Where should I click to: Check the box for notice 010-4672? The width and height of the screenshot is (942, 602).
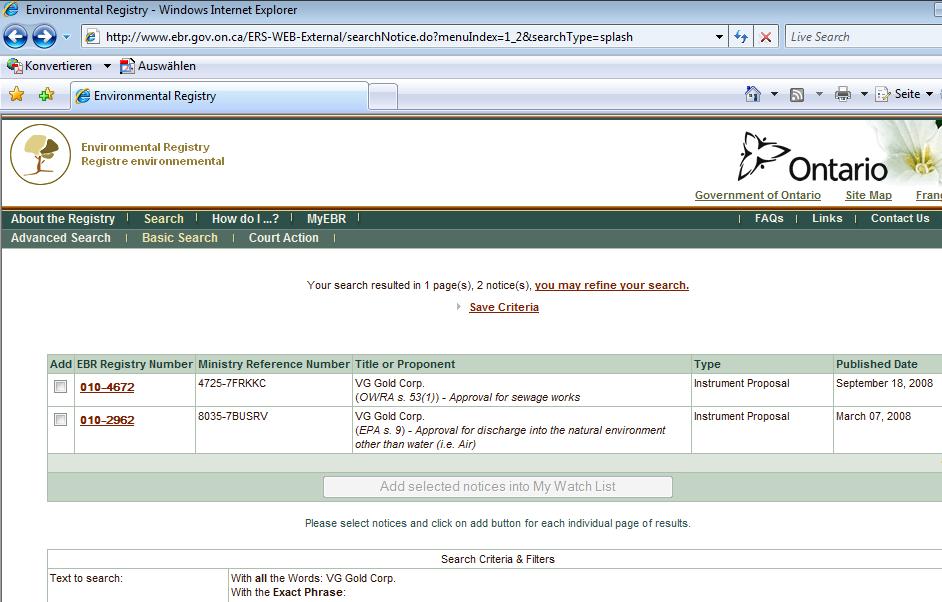coord(61,387)
